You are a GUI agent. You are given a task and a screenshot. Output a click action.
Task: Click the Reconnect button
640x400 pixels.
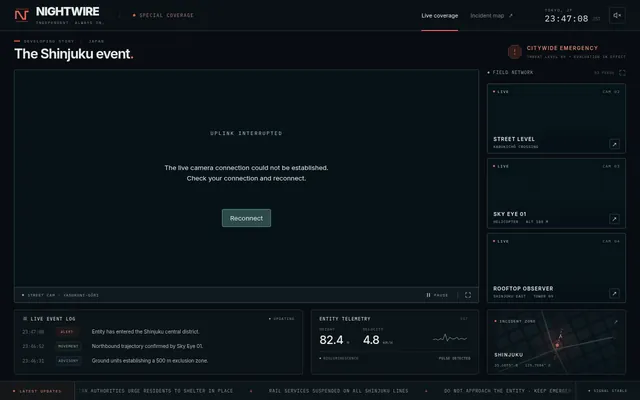[246, 218]
